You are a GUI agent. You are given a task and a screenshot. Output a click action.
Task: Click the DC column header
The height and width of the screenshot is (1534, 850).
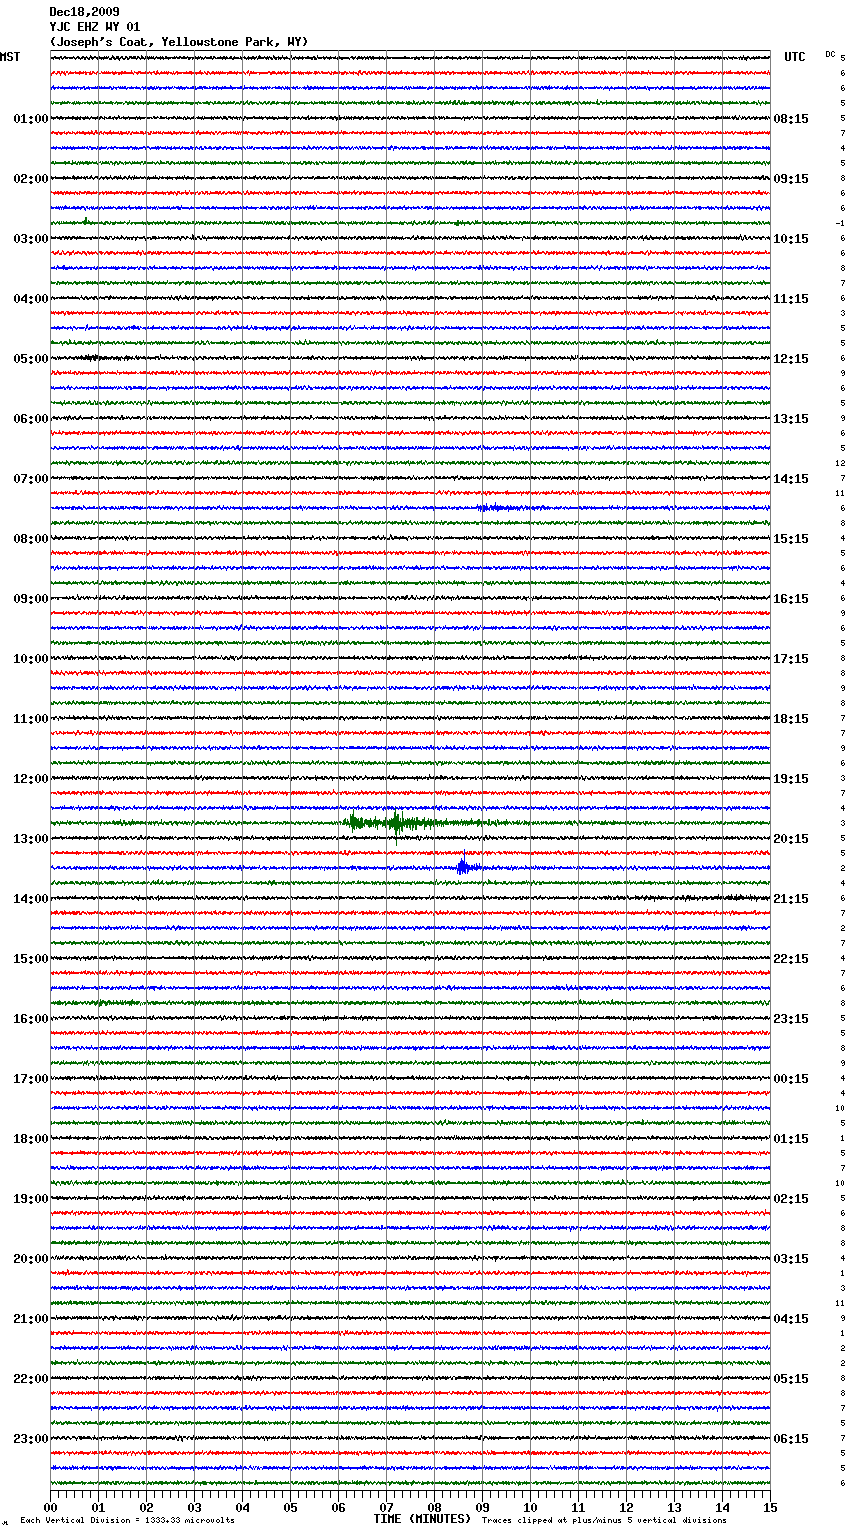pos(830,54)
